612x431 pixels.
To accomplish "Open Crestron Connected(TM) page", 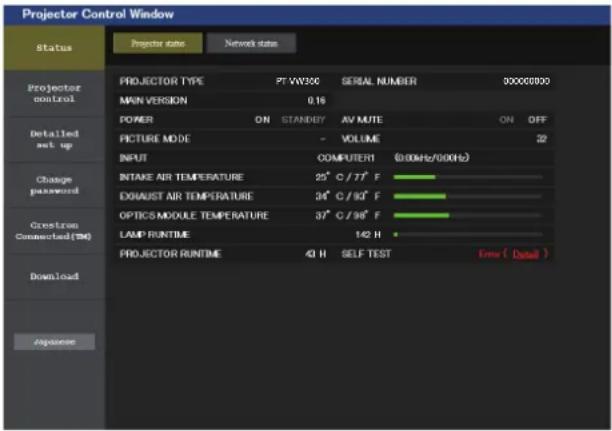I will point(54,231).
